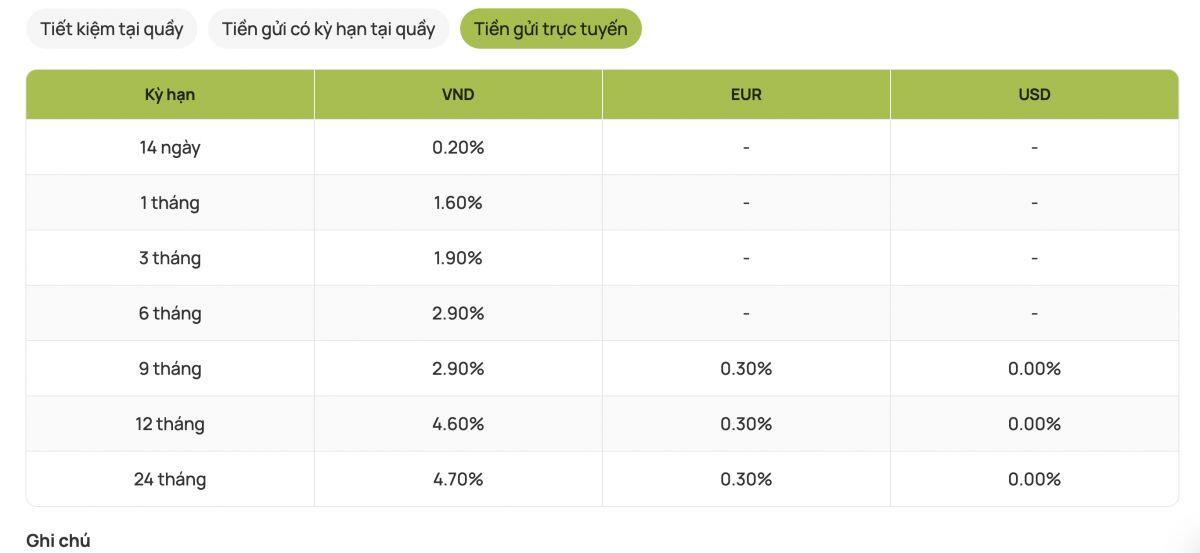Viewport: 1200px width, 553px height.
Task: Click the 1 tháng term cell
Action: coord(170,202)
